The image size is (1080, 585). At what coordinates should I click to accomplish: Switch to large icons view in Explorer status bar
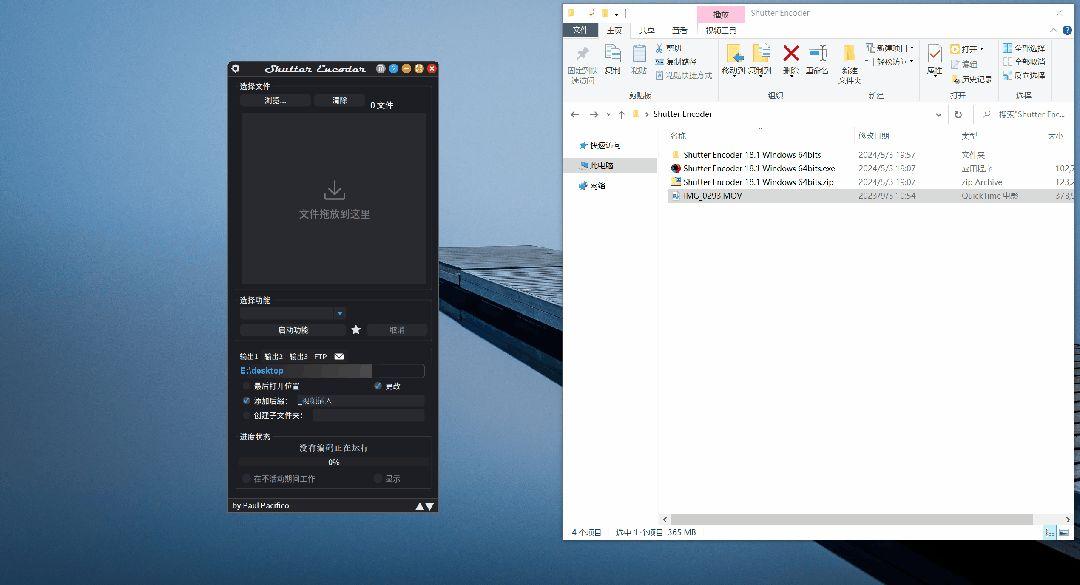point(1064,533)
